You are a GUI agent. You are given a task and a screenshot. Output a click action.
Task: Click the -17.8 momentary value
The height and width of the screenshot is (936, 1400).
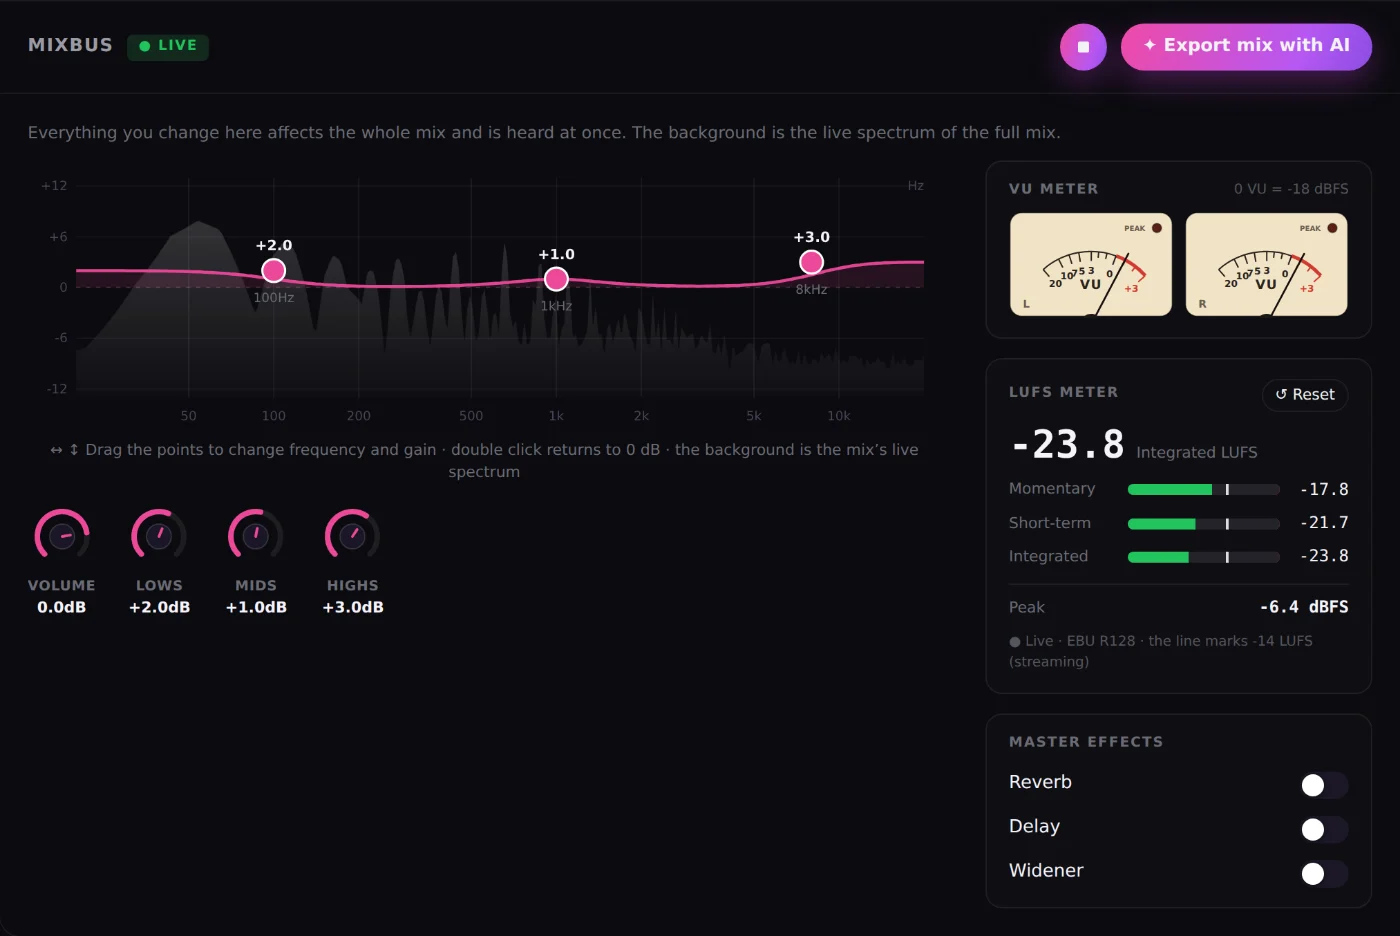pyautogui.click(x=1324, y=489)
